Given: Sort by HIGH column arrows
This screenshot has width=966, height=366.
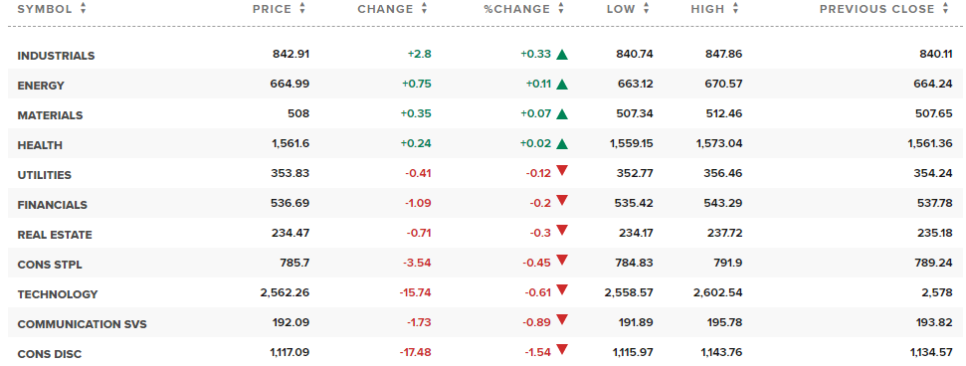Looking at the screenshot, I should click(x=735, y=9).
